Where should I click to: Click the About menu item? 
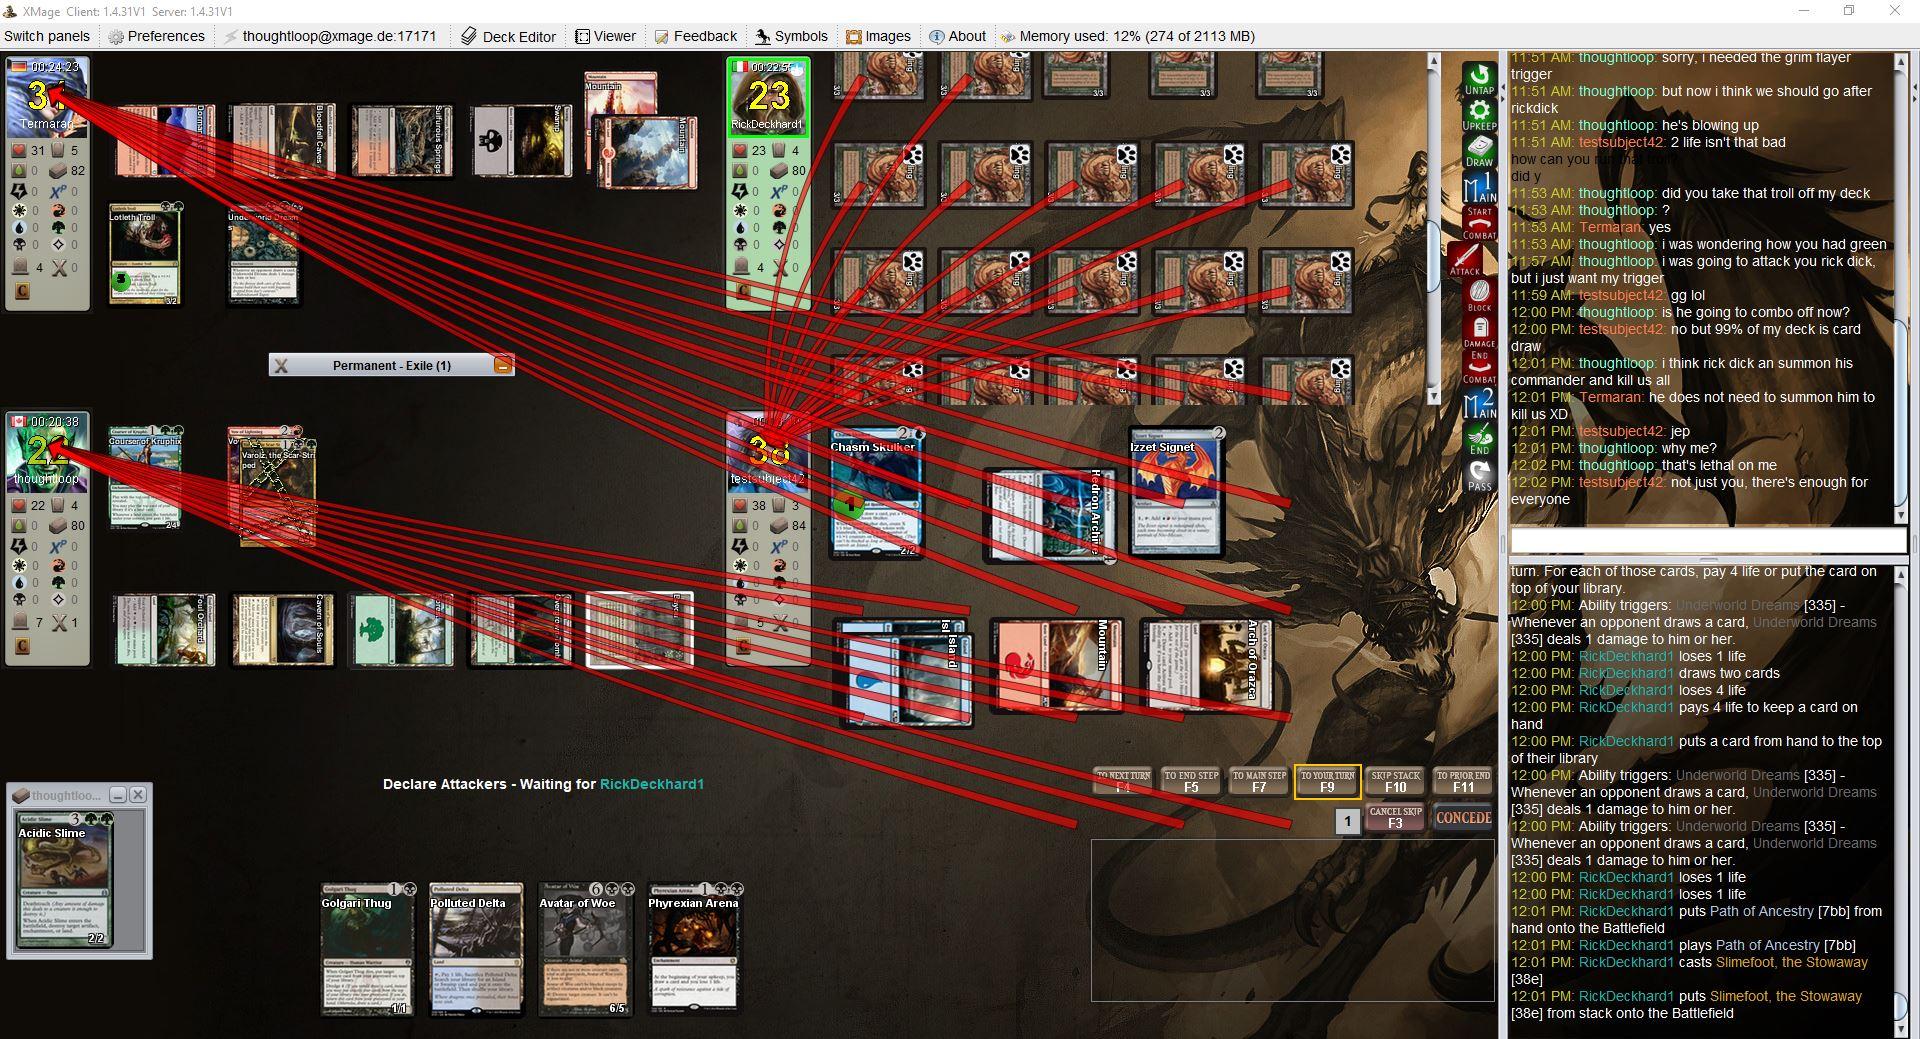958,36
